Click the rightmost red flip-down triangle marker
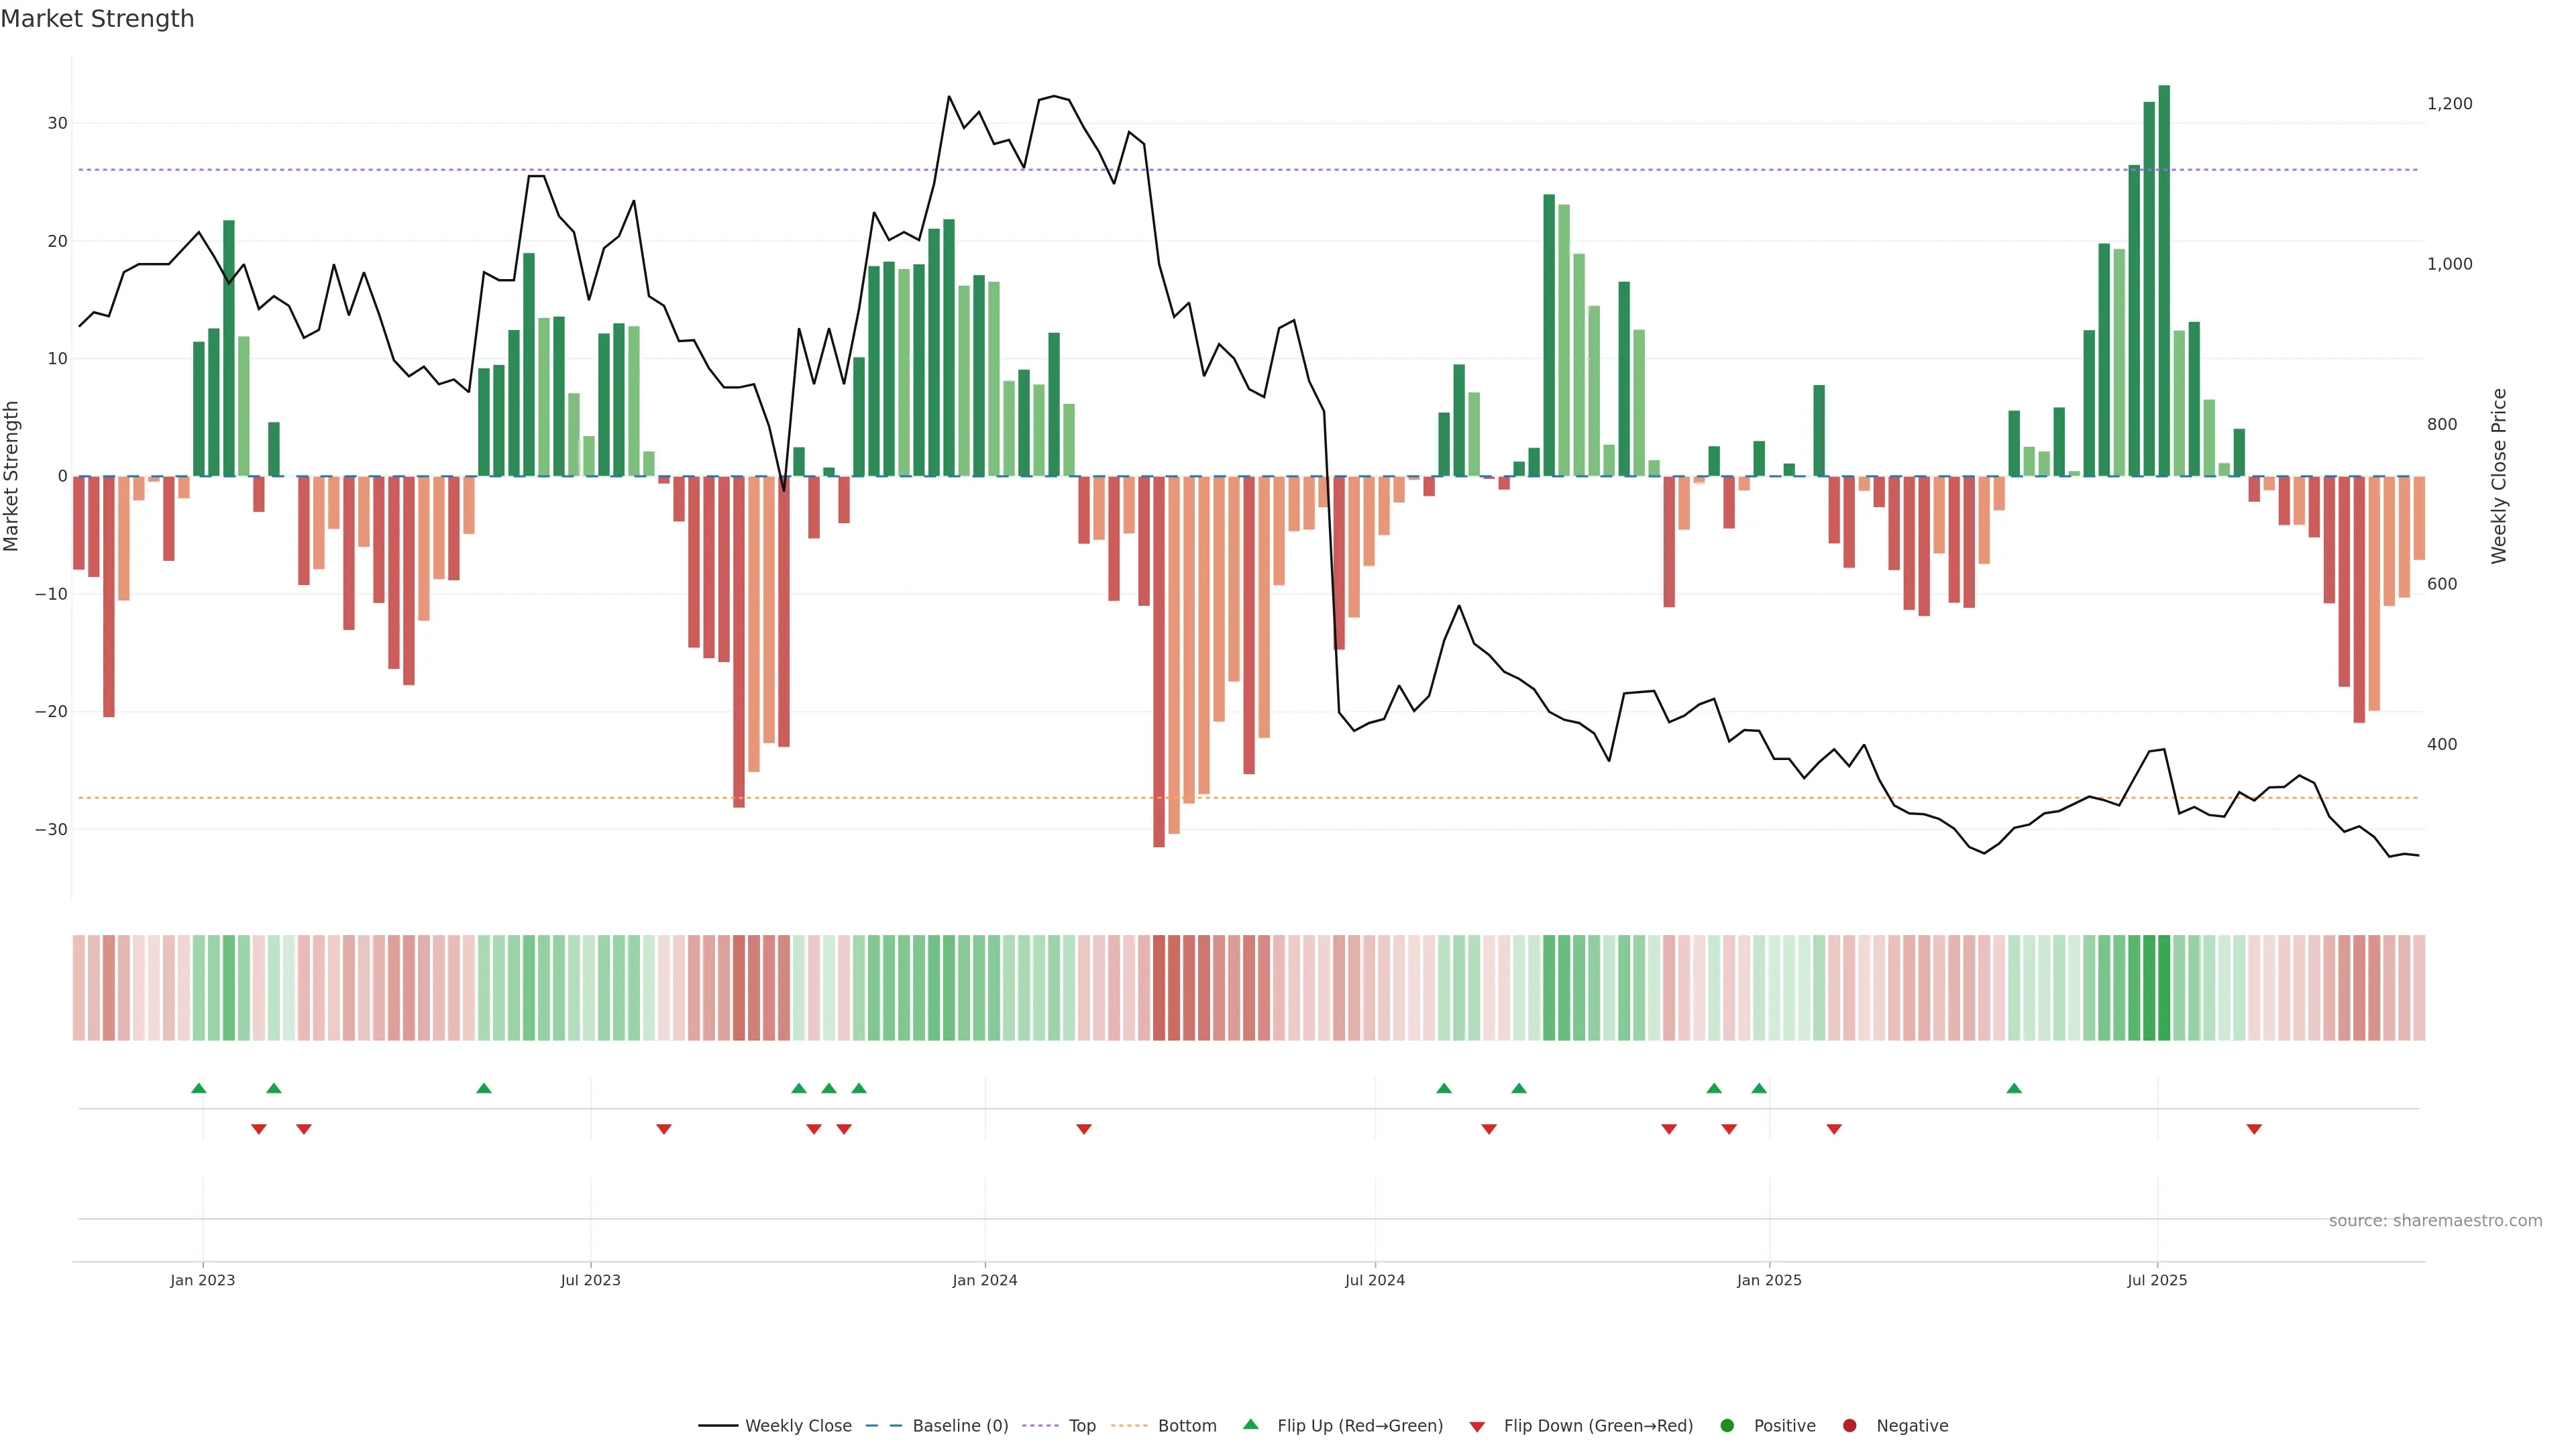 coord(2254,1129)
